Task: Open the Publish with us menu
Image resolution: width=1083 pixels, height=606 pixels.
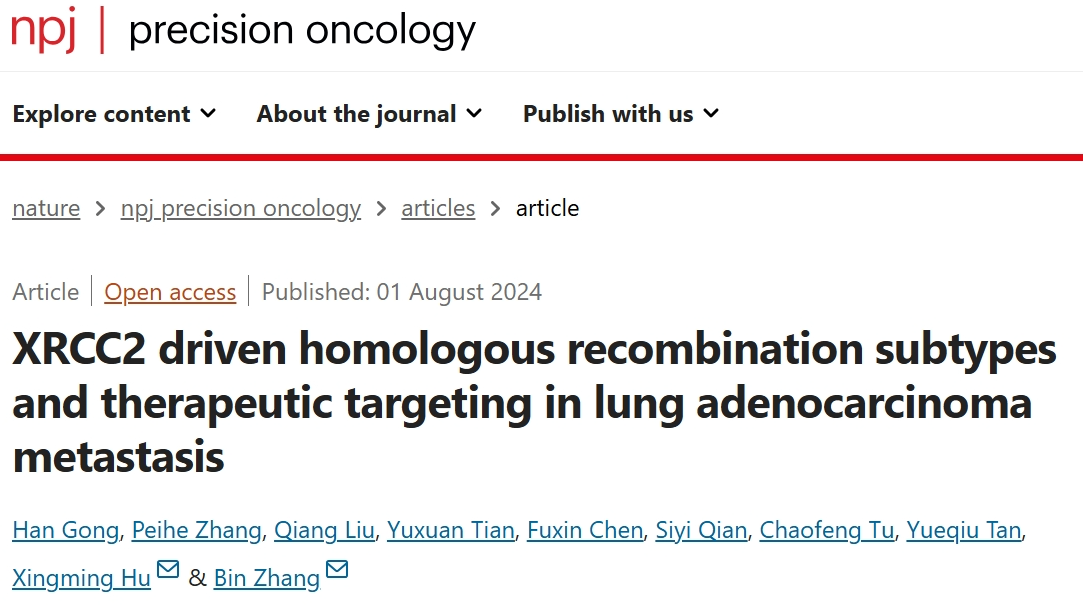Action: [621, 113]
